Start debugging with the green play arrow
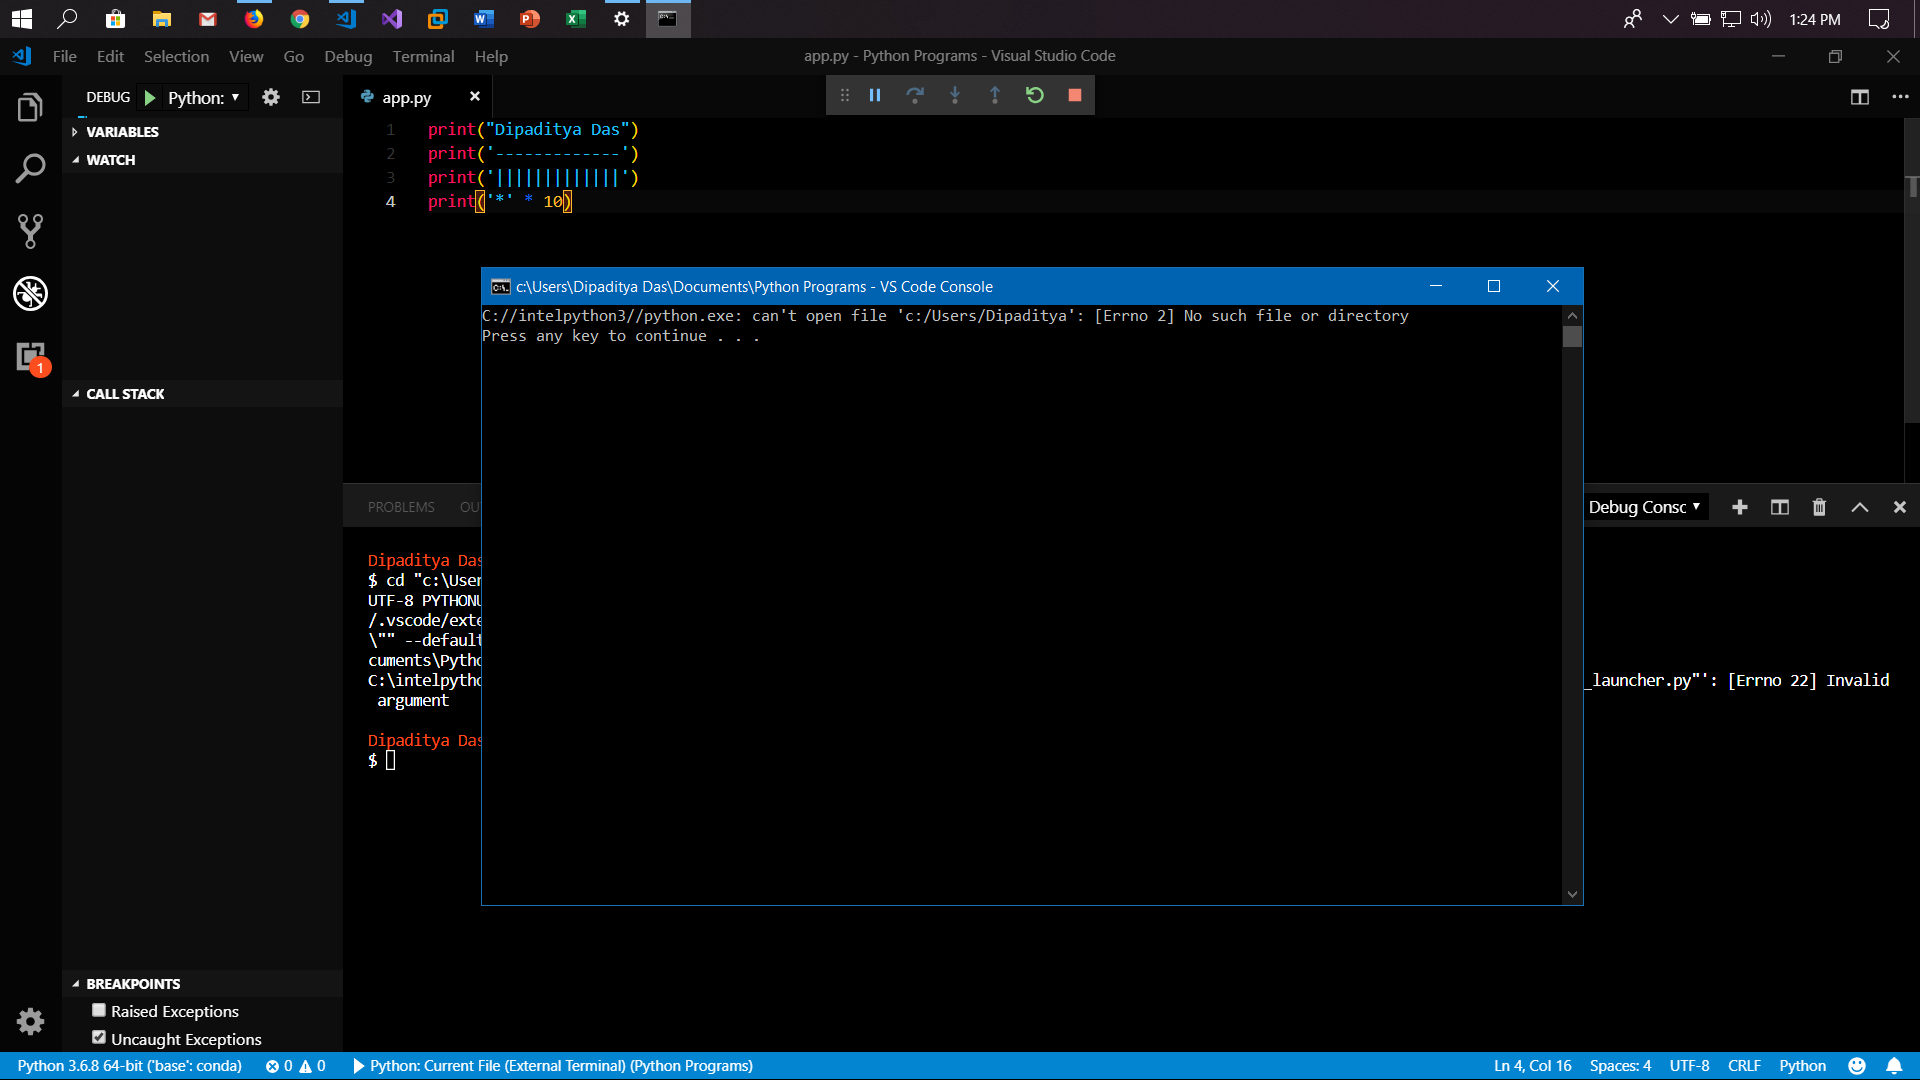 point(150,97)
